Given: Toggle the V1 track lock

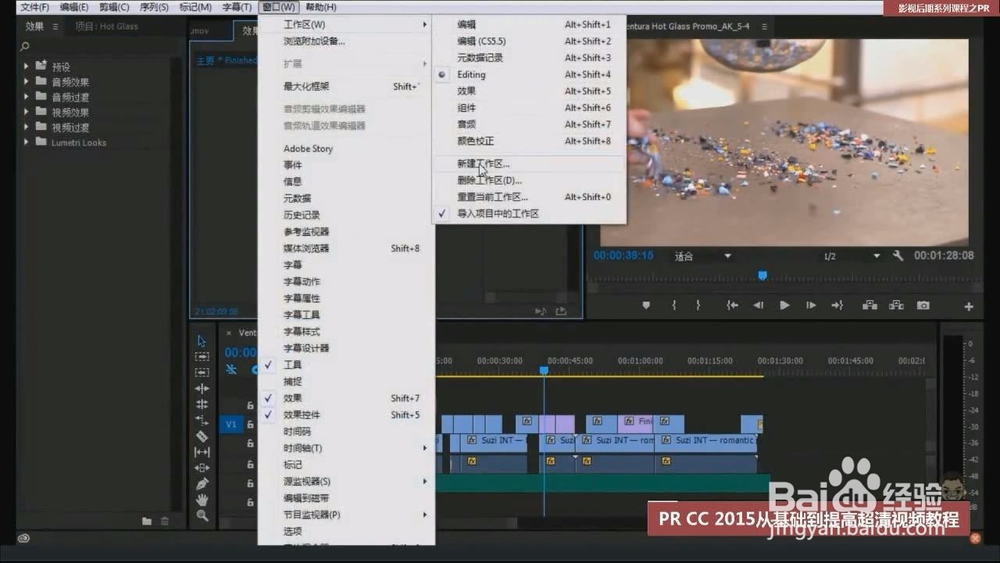Looking at the screenshot, I should click(250, 424).
